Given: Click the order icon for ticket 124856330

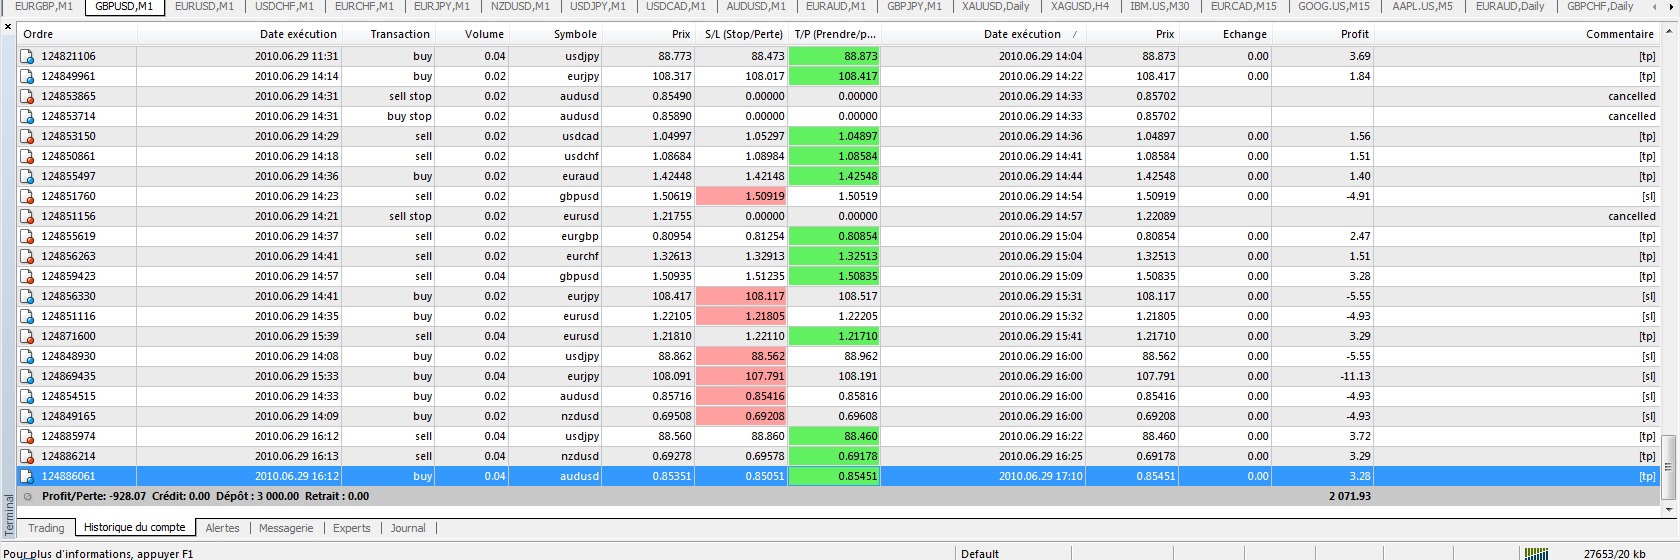Looking at the screenshot, I should click(27, 296).
